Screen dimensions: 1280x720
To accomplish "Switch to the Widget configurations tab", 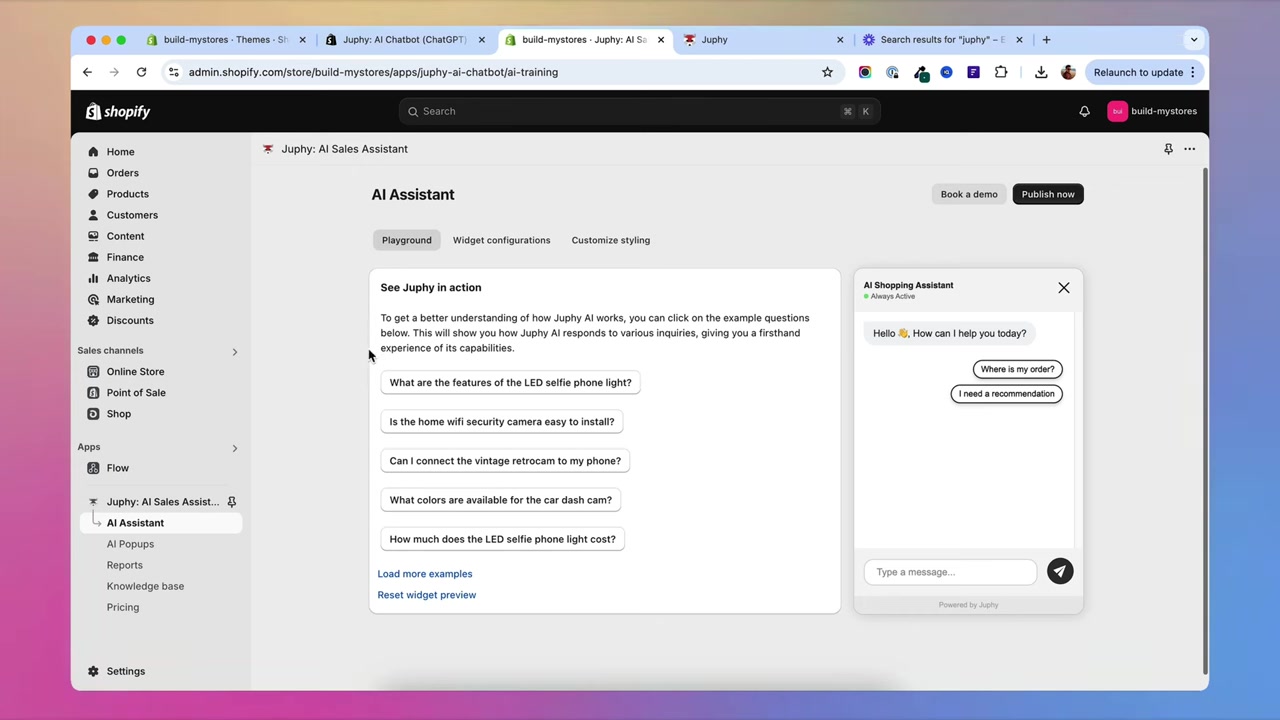I will 501,240.
